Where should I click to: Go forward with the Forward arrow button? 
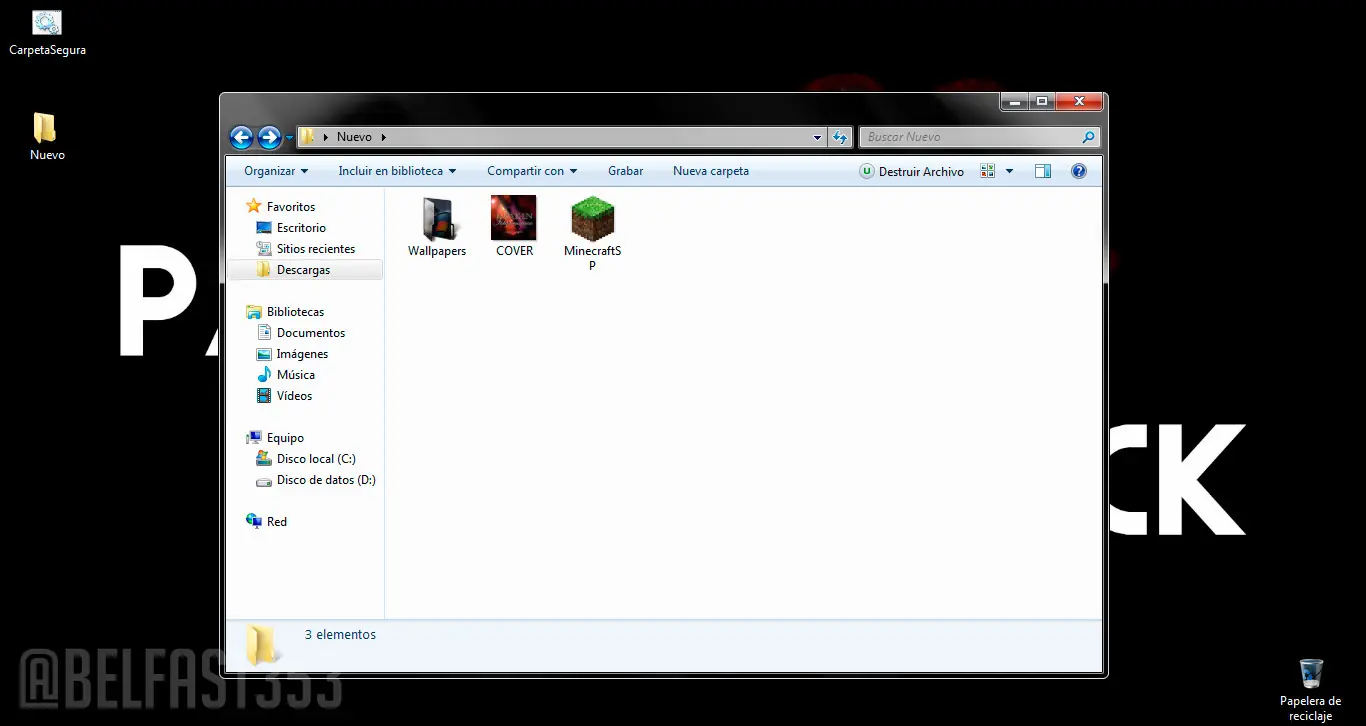269,137
